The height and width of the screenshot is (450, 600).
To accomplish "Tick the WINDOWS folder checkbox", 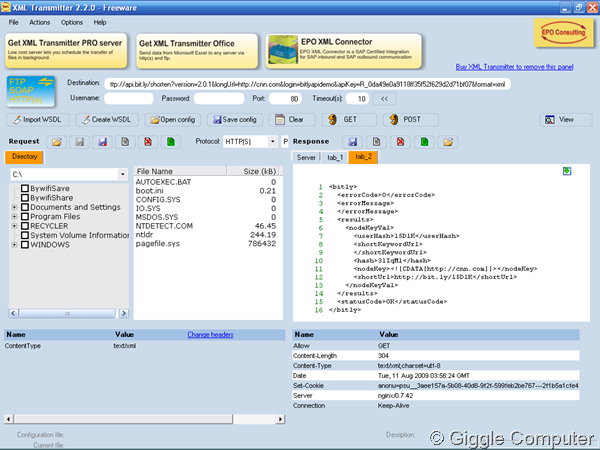I will click(x=25, y=245).
